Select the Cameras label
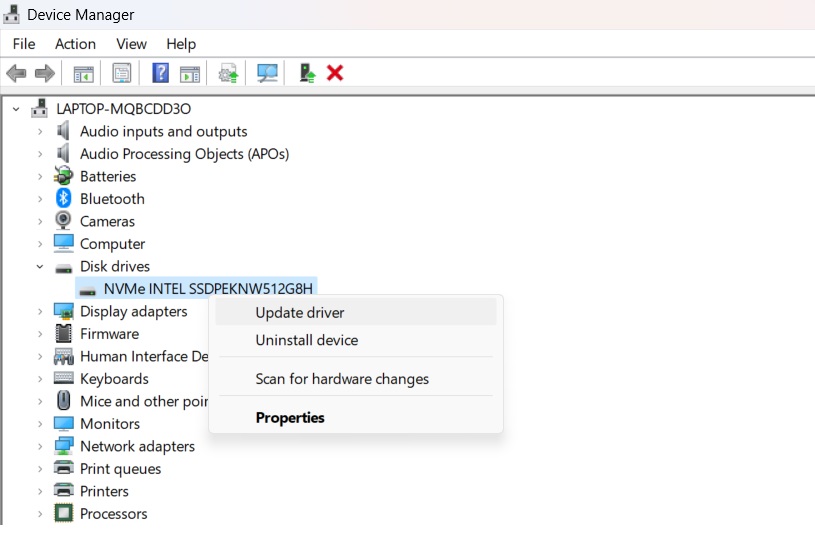Viewport: 815px width, 537px height. [107, 221]
